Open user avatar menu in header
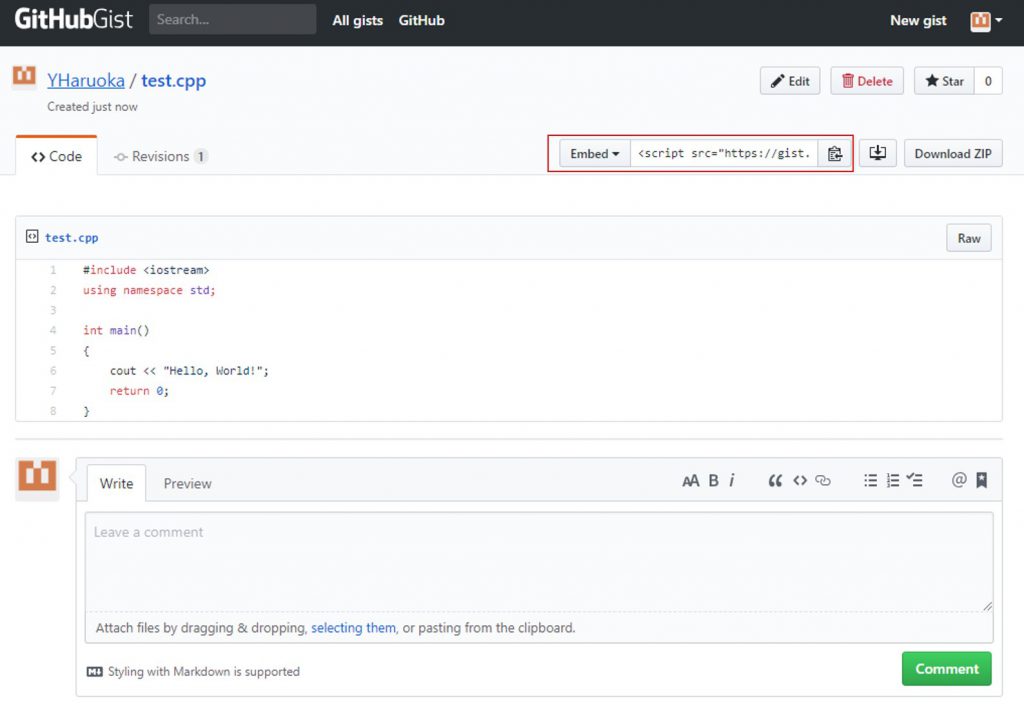This screenshot has height=716, width=1024. tap(985, 20)
